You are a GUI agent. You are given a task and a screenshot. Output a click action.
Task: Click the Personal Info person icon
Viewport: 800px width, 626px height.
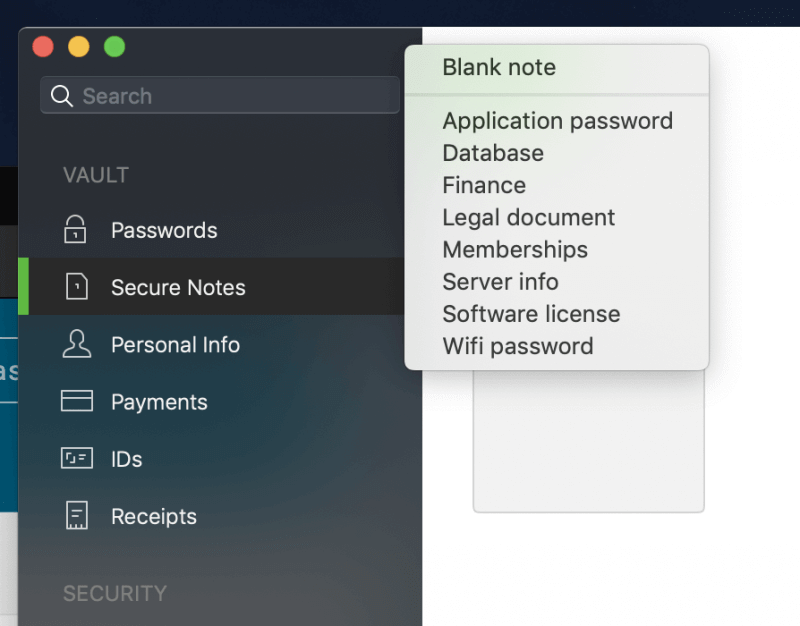[76, 344]
